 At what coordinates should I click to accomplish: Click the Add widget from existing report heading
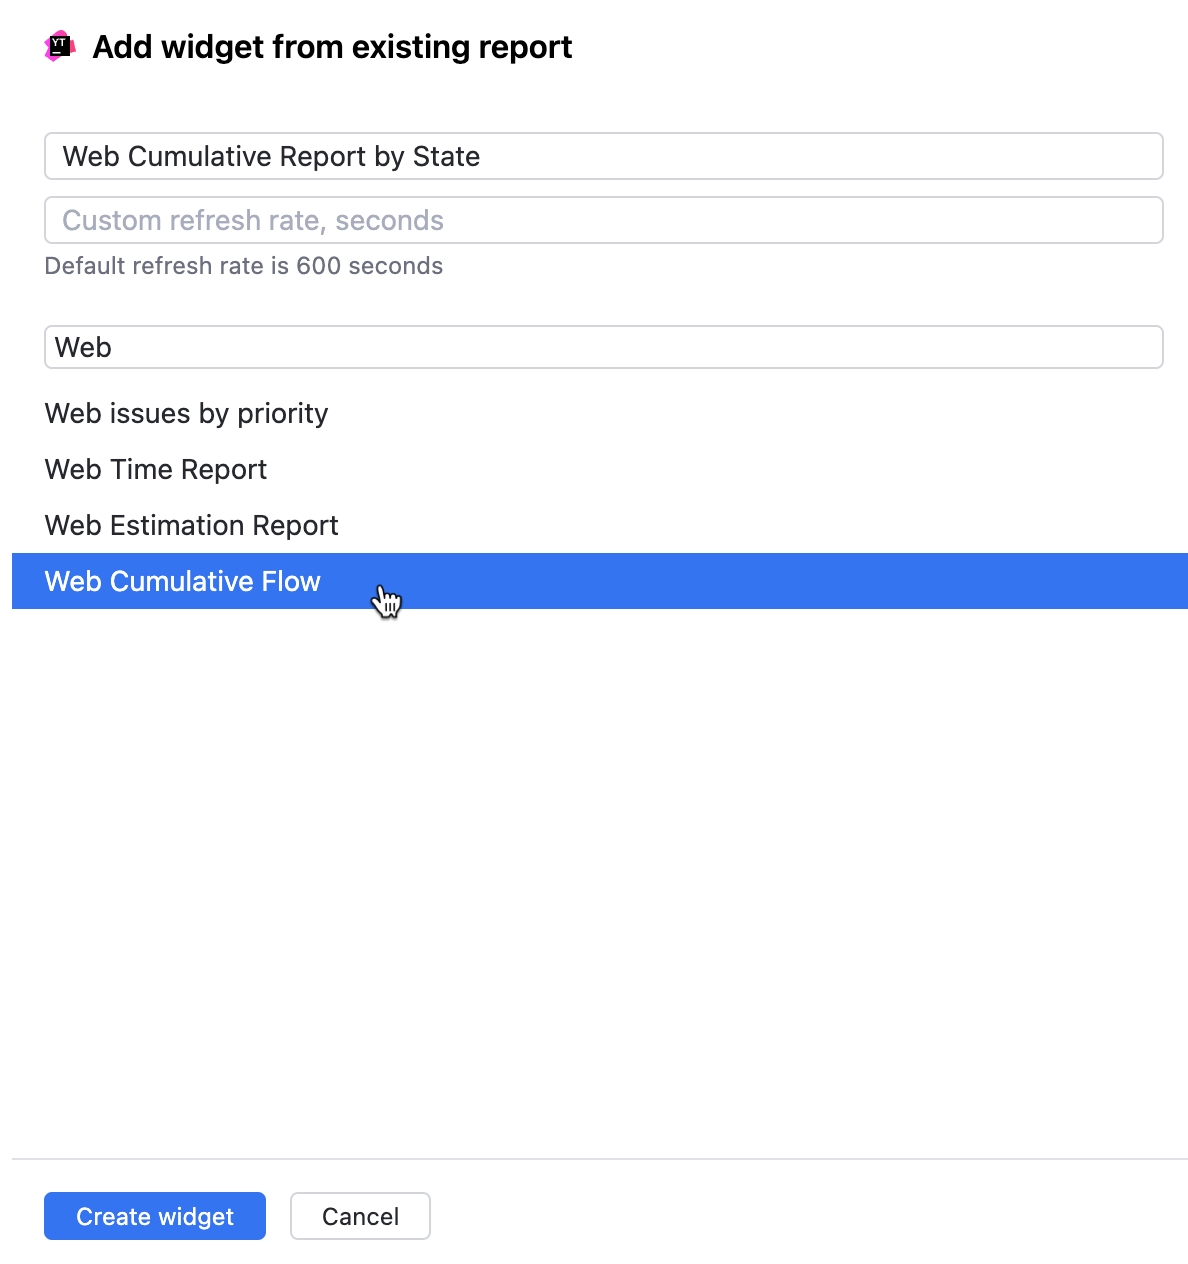click(x=332, y=47)
